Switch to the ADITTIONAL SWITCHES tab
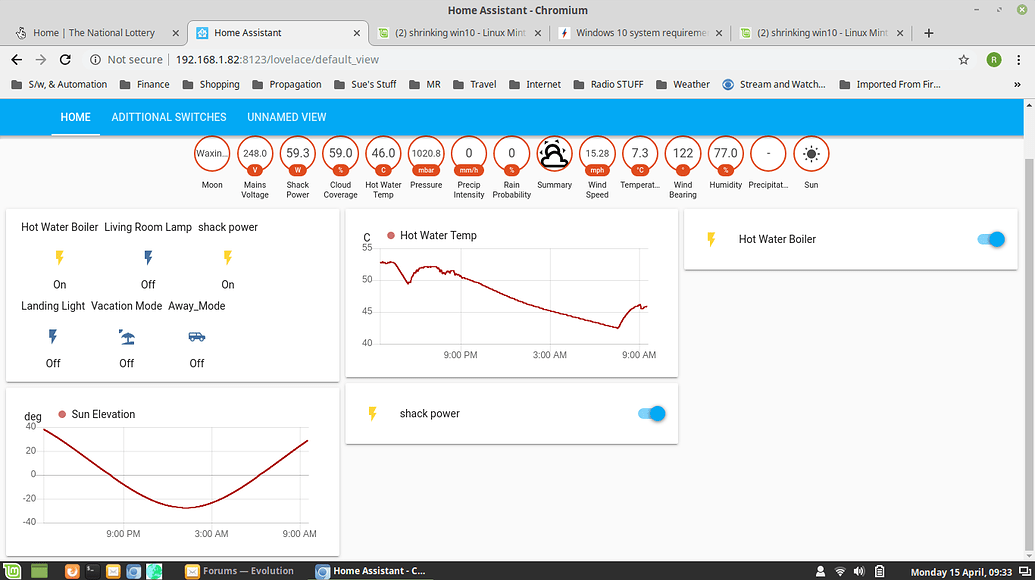This screenshot has width=1035, height=580. 169,117
